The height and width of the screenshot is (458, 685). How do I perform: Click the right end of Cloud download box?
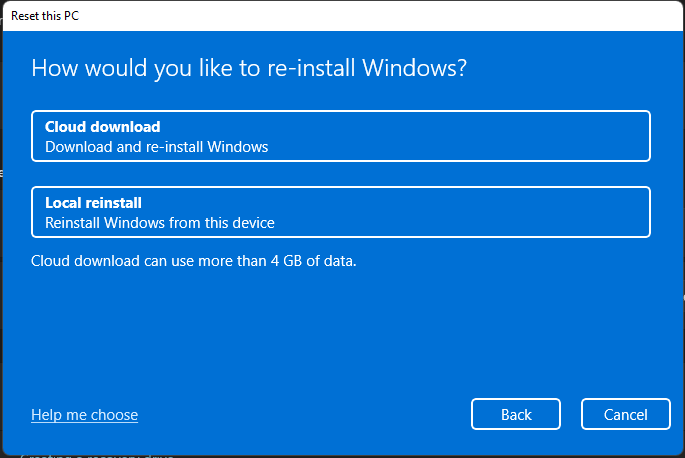[620, 136]
